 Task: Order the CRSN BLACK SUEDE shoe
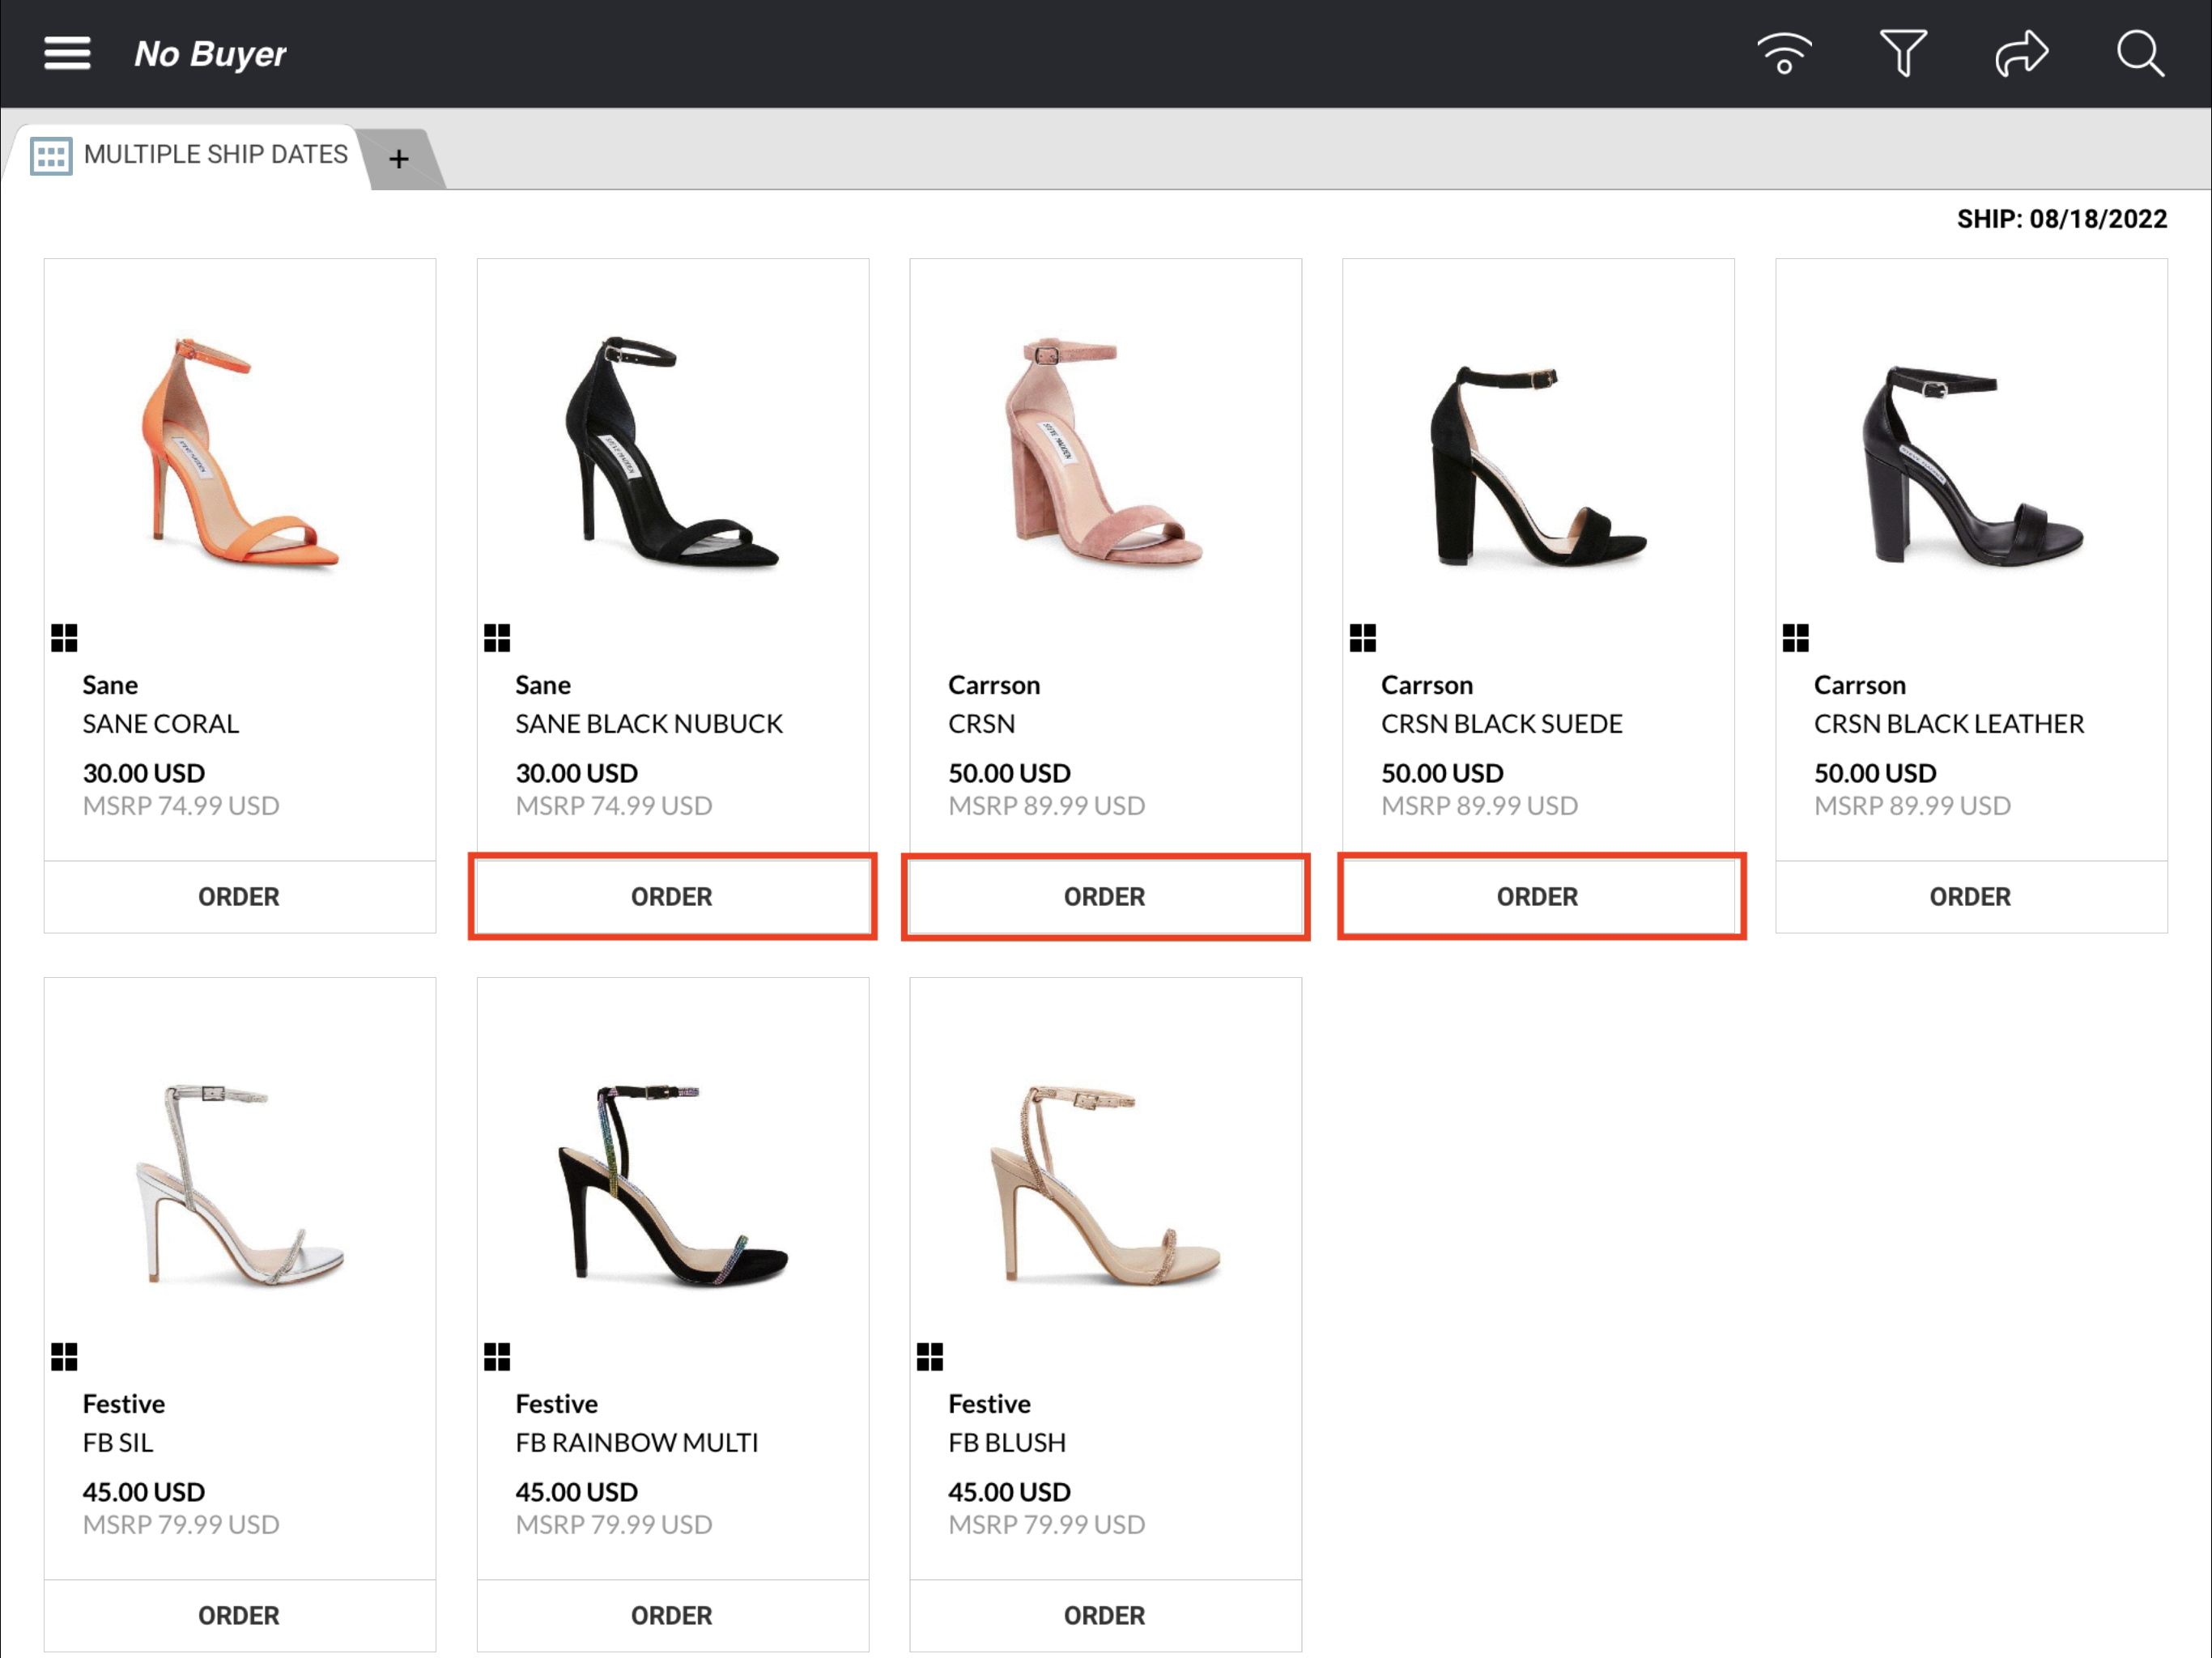click(1538, 897)
